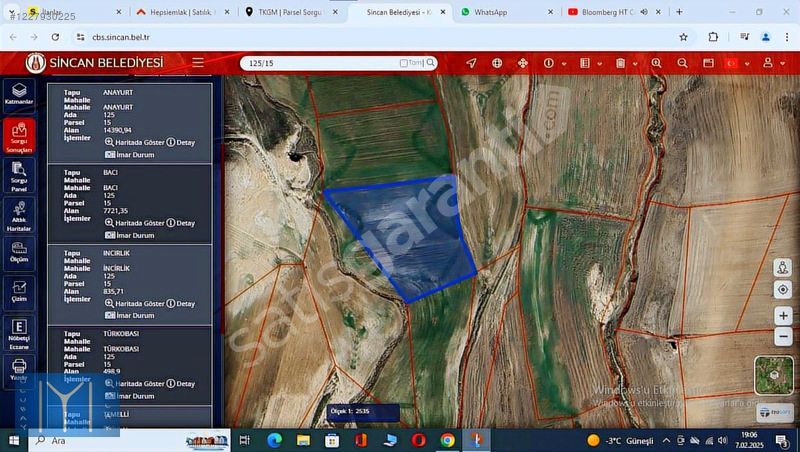Image resolution: width=800 pixels, height=452 pixels.
Task: Select the Ölçüm measurement tool
Action: 19,252
